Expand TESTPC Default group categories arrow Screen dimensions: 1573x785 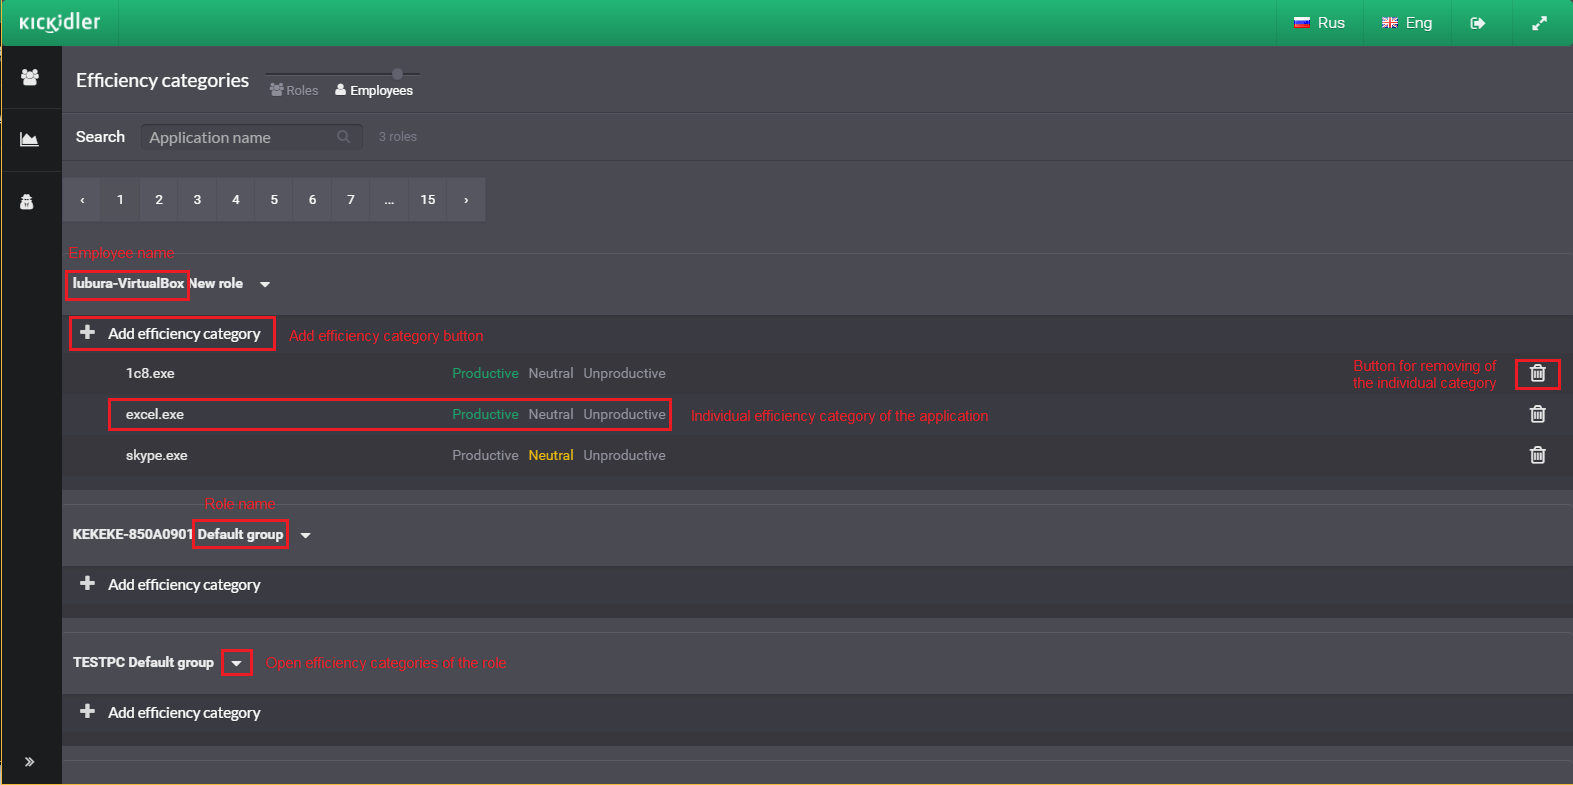click(236, 663)
